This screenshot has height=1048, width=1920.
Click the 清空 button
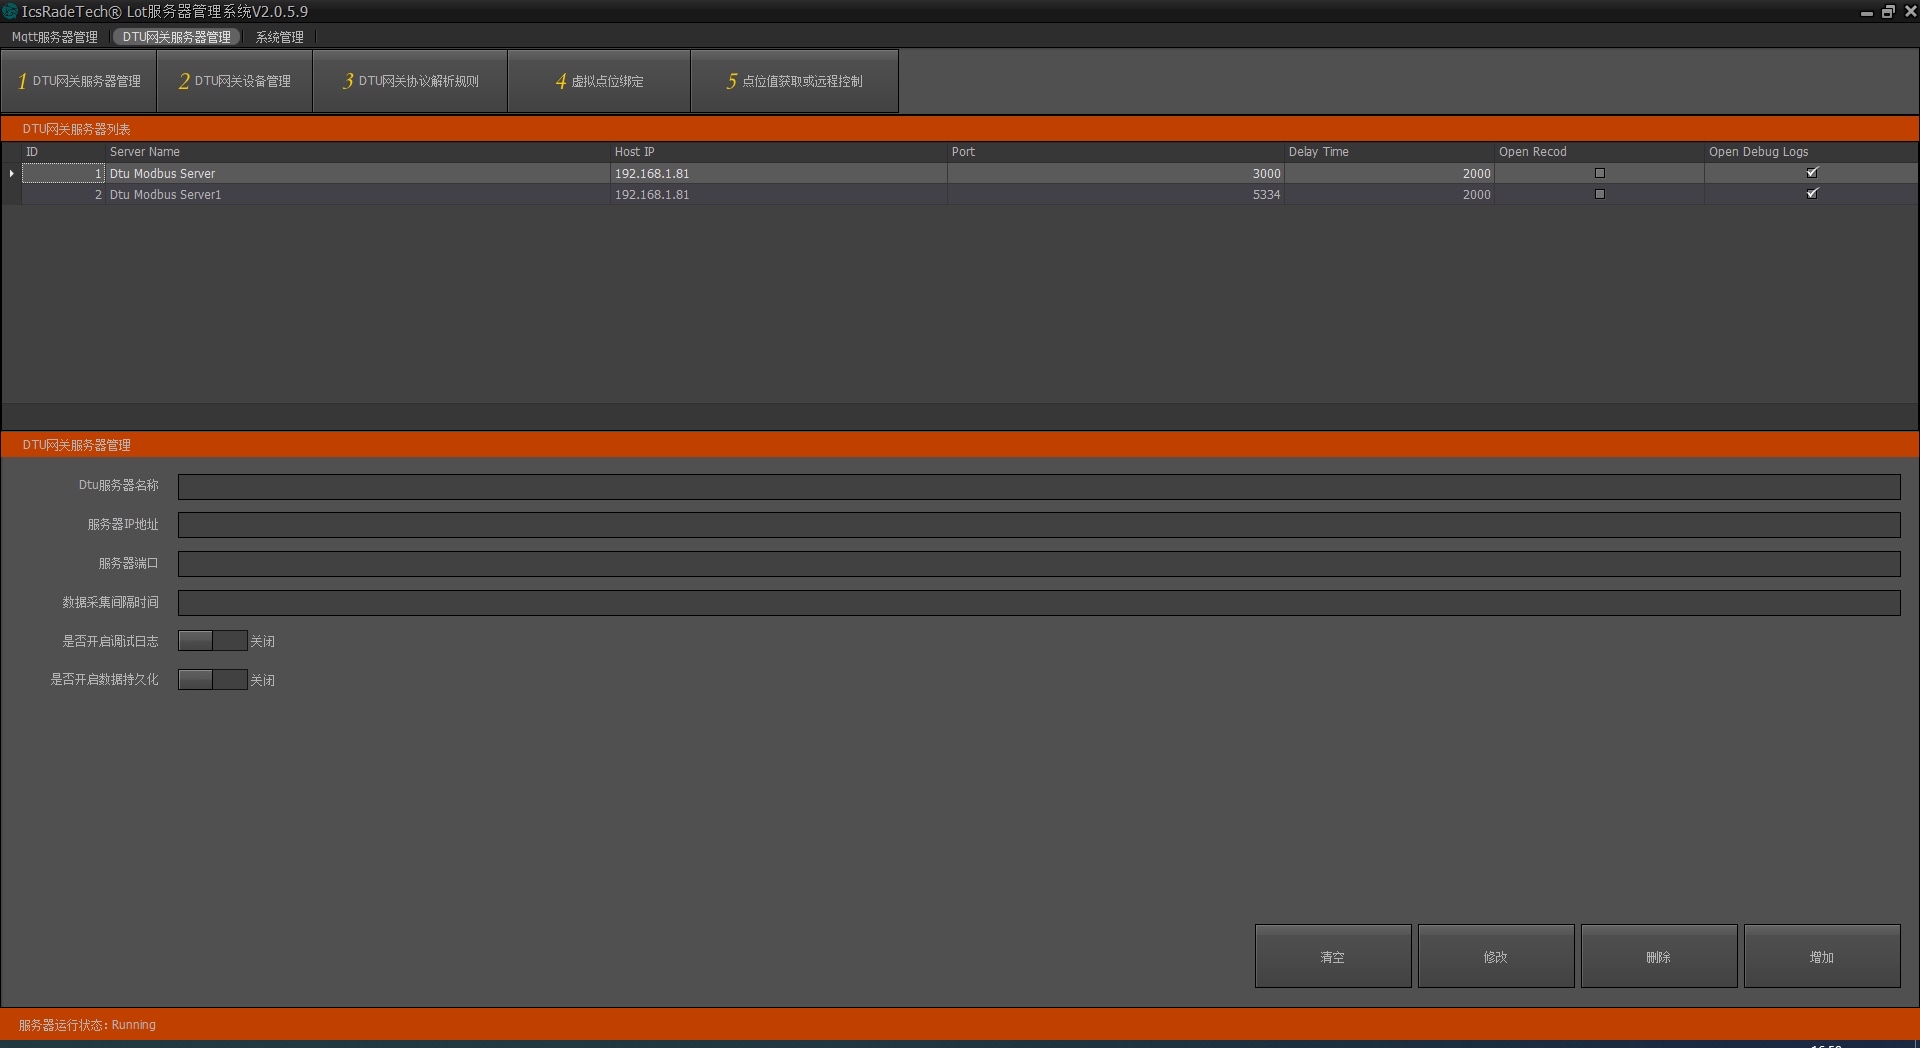pos(1333,957)
